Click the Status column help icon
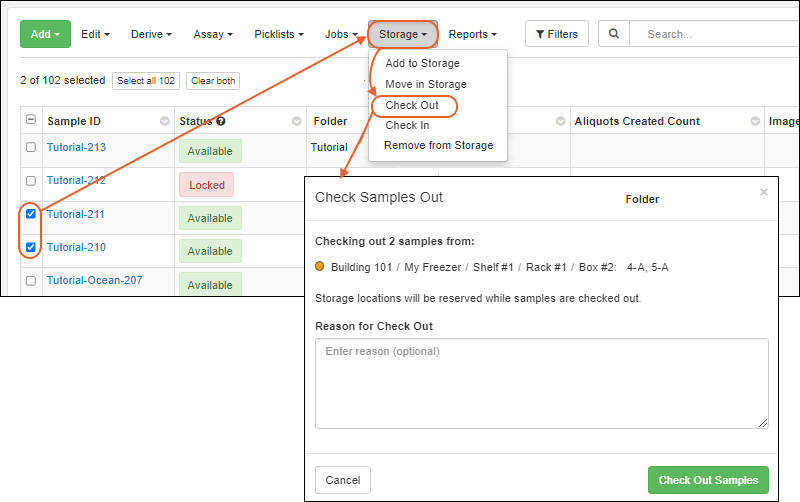The width and height of the screenshot is (800, 502). pos(221,121)
